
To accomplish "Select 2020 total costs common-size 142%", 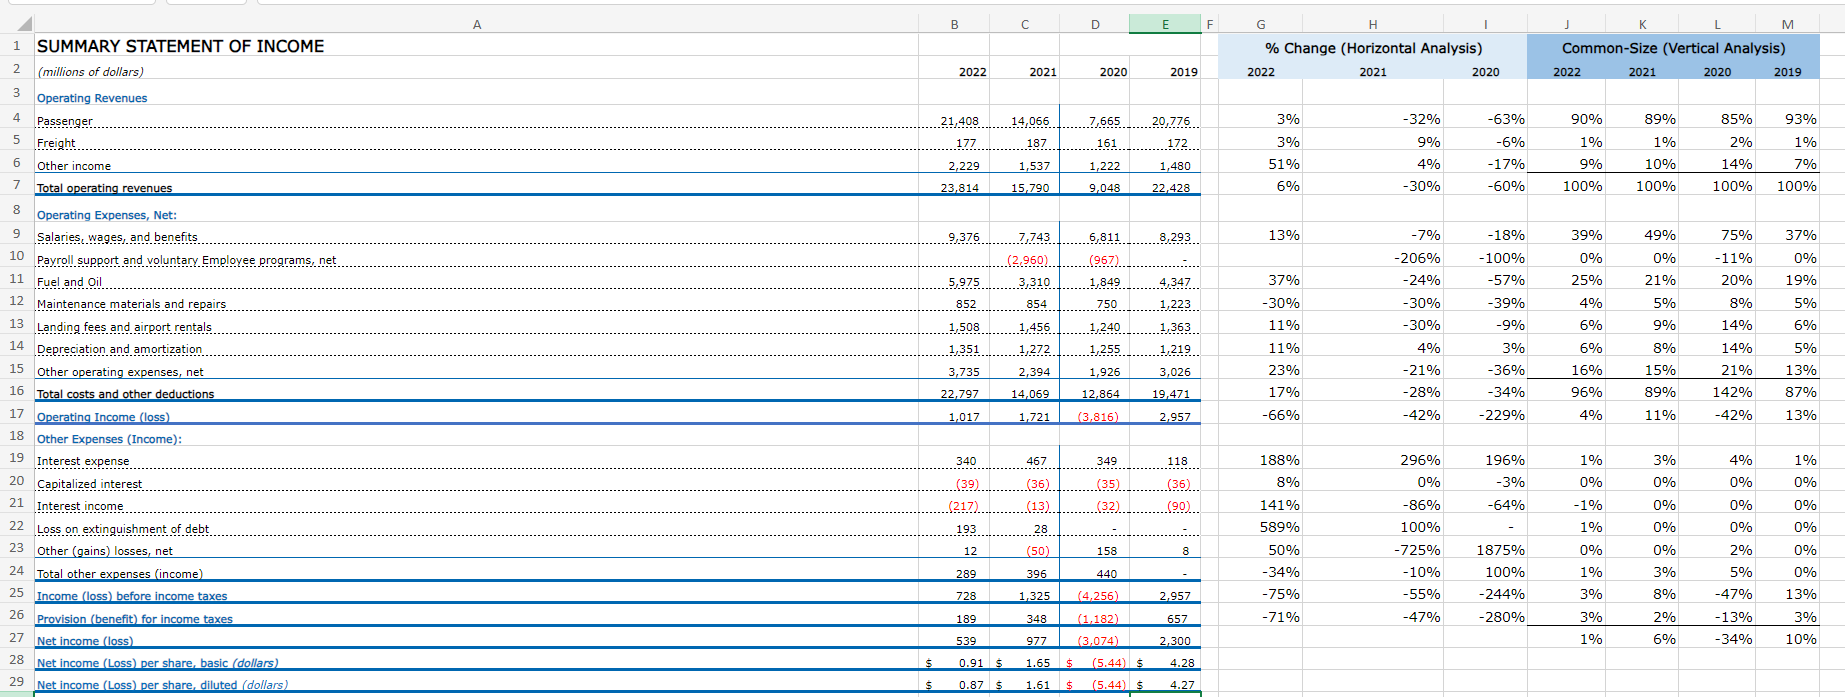I will (1731, 392).
